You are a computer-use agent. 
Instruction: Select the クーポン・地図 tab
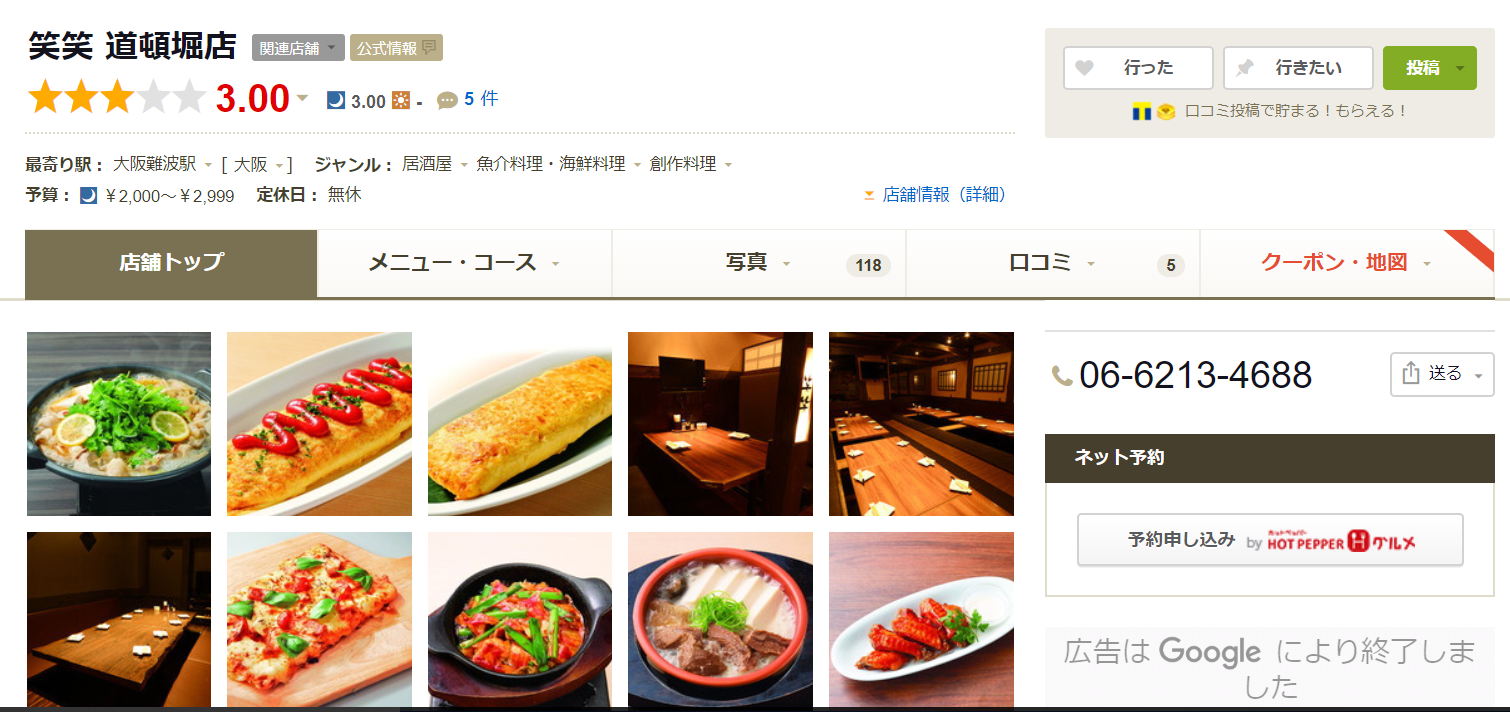[1347, 263]
